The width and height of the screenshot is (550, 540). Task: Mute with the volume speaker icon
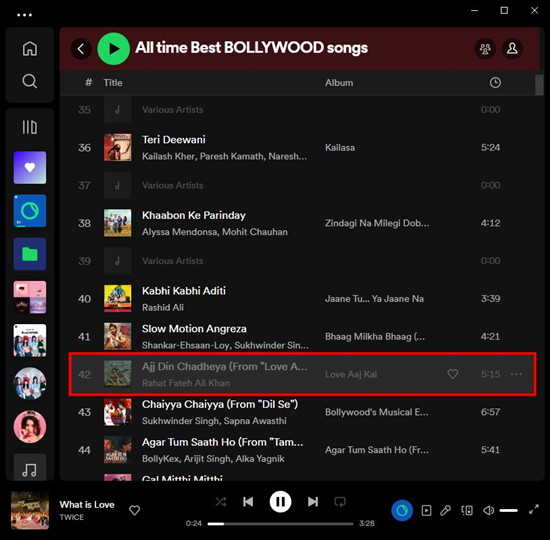pyautogui.click(x=488, y=510)
